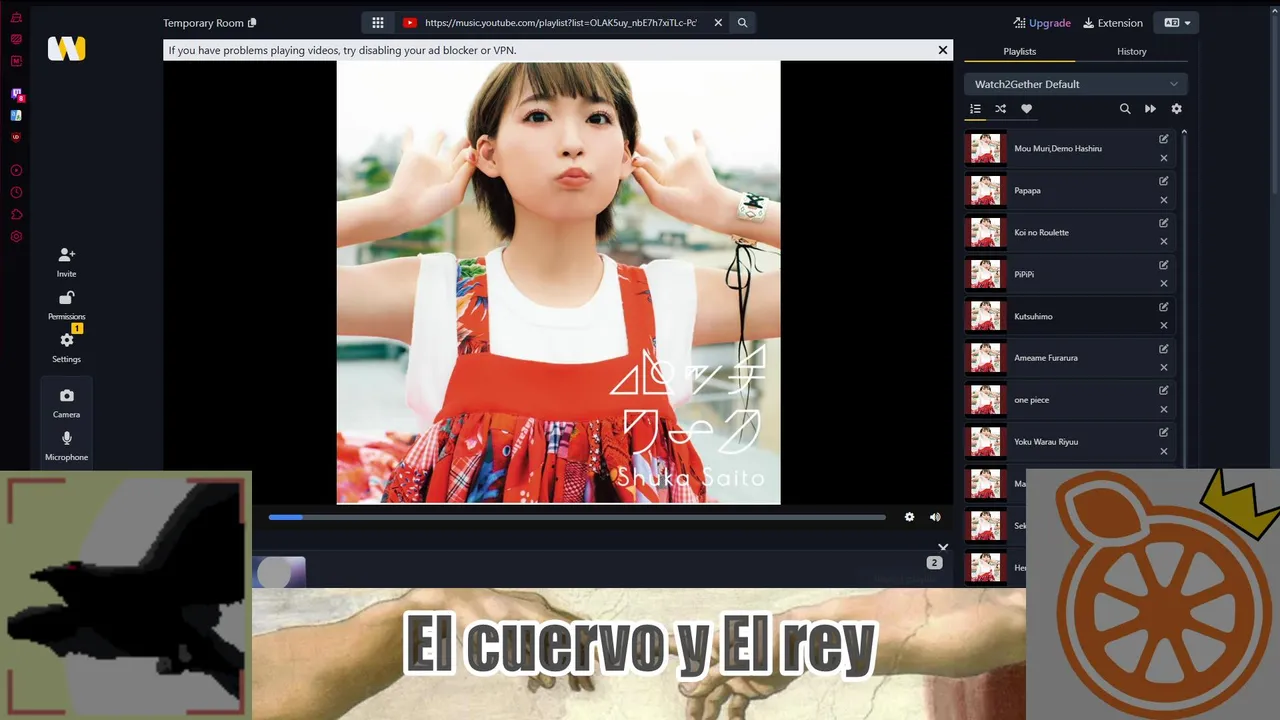Open room Settings gear in sidebar
1280x720 pixels.
pos(66,347)
